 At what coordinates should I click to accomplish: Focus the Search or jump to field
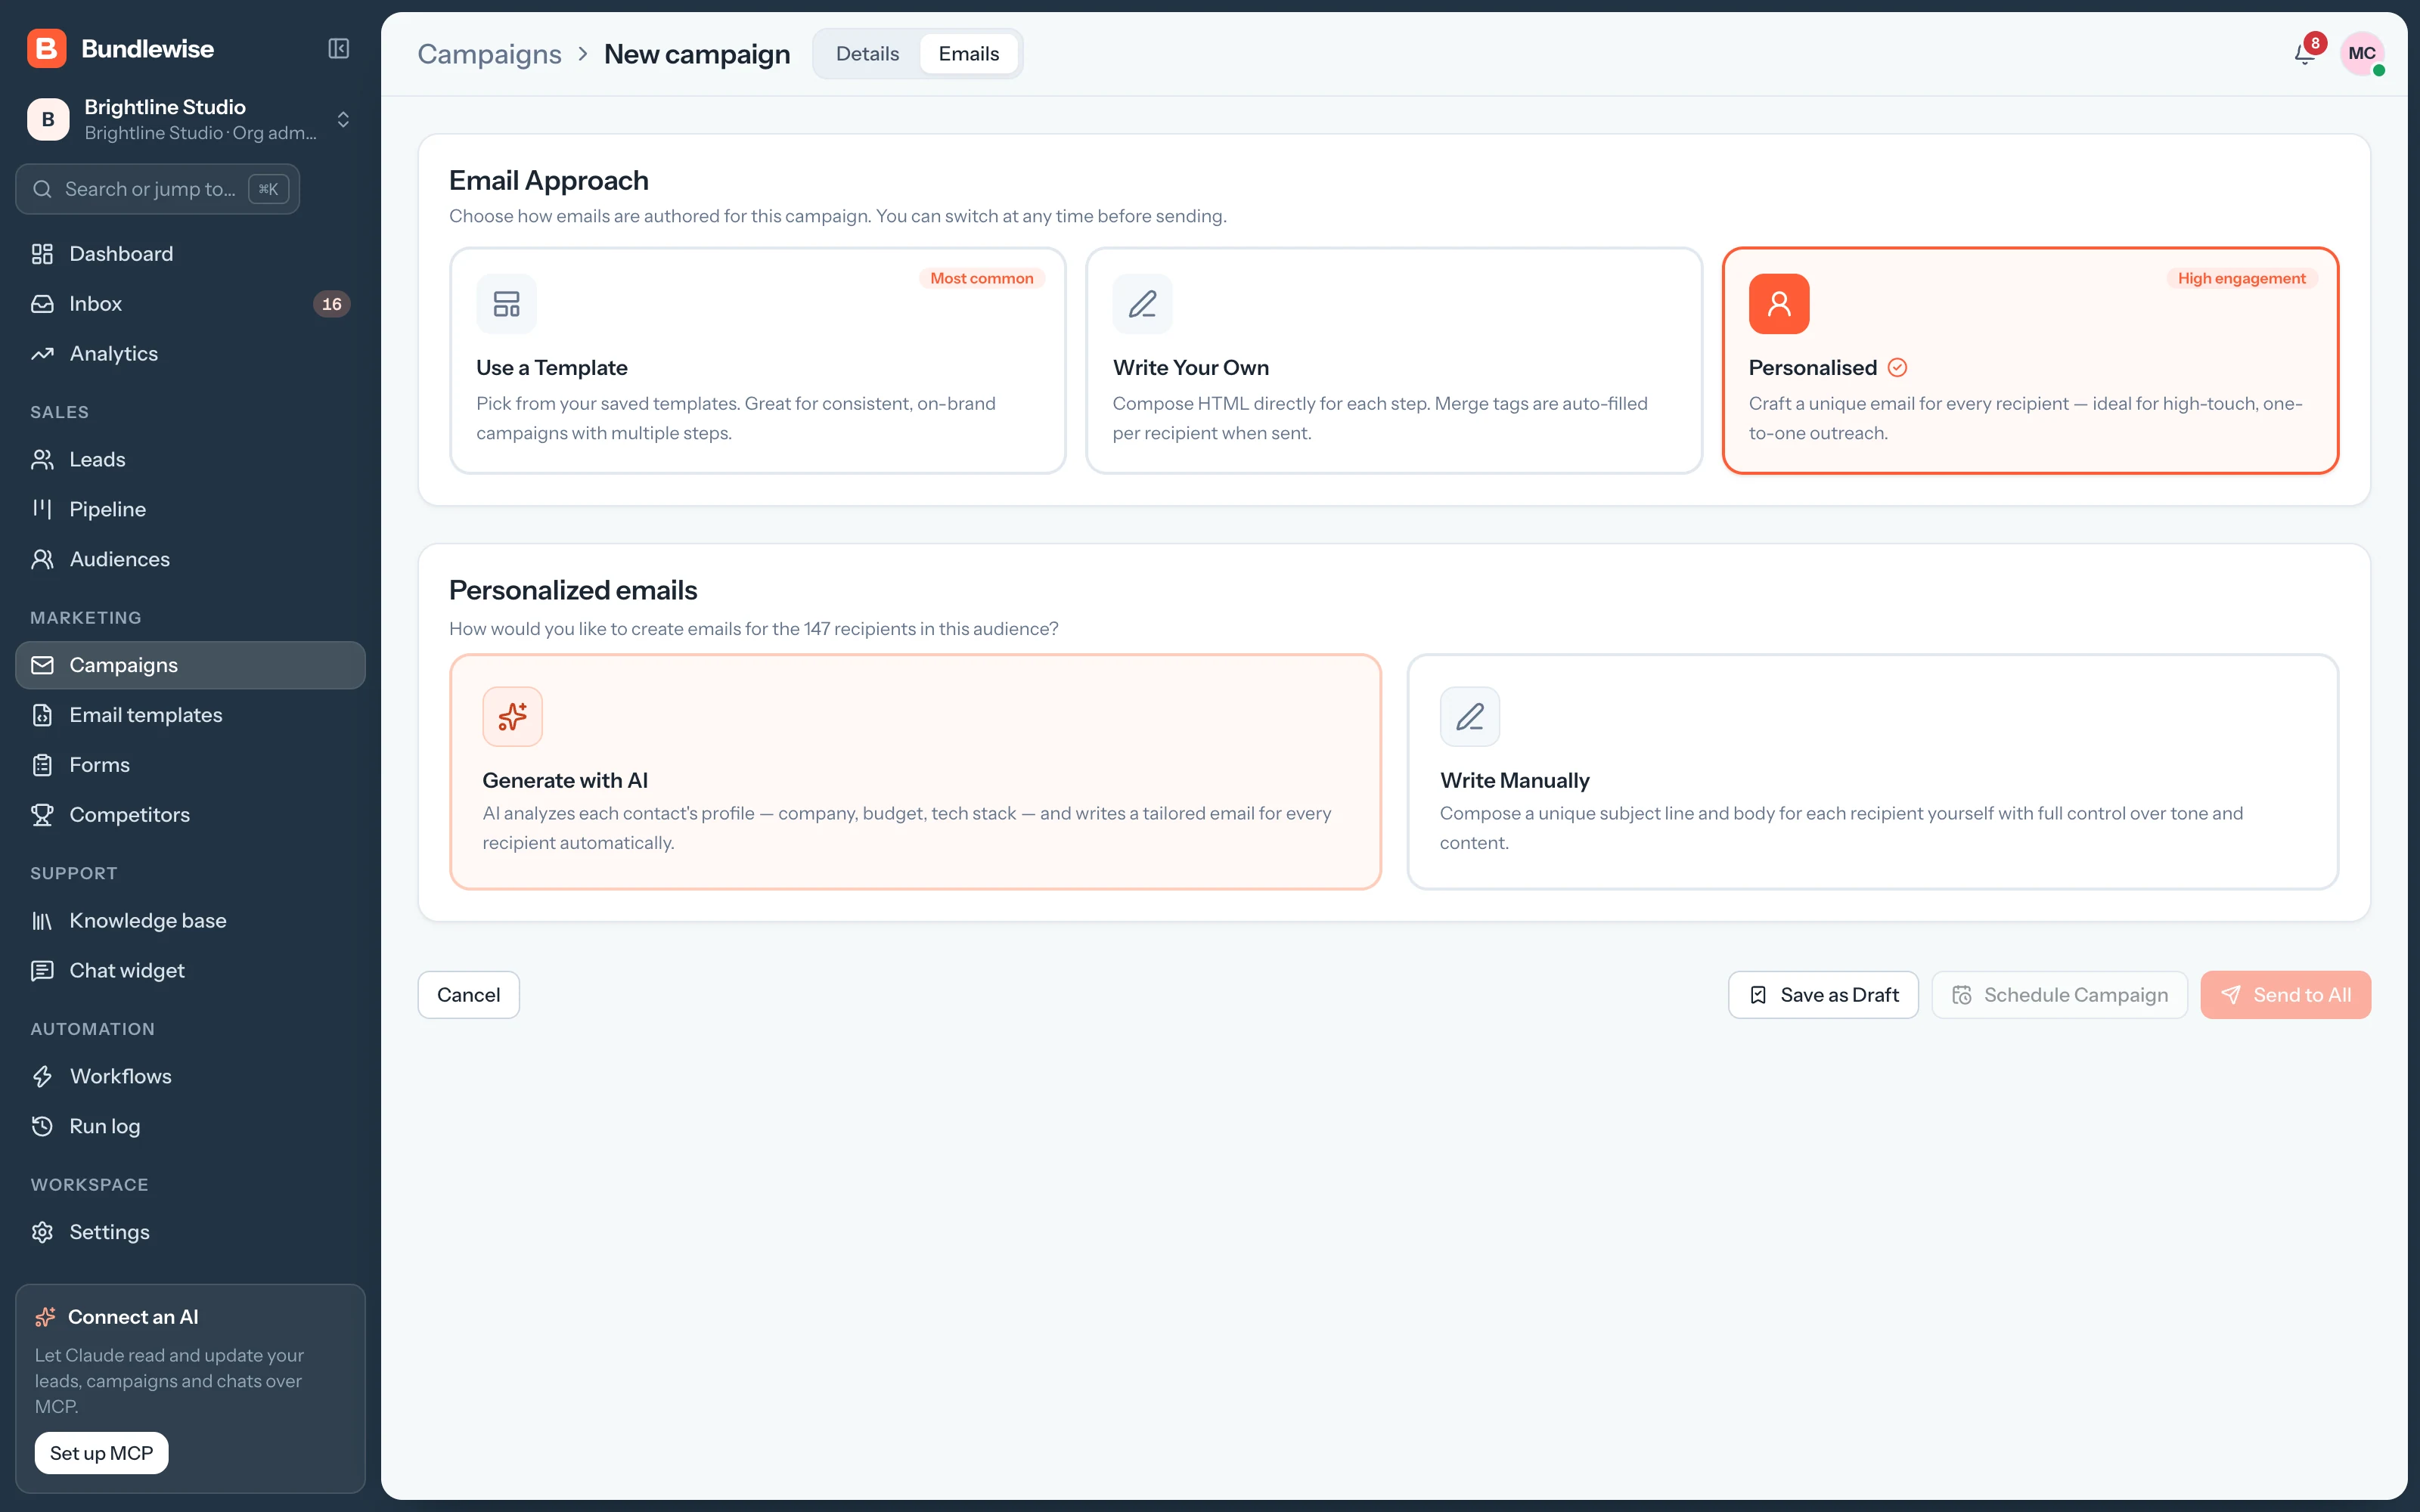point(157,189)
